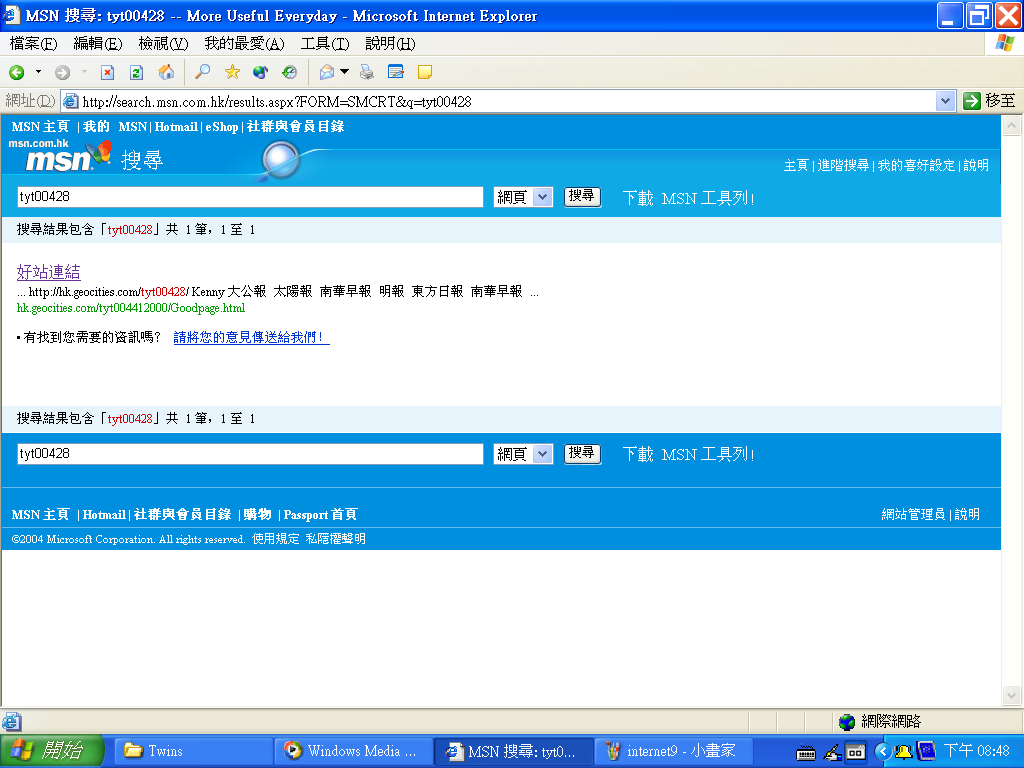The height and width of the screenshot is (768, 1024).
Task: Open the 工具(T) menu
Action: tap(325, 44)
